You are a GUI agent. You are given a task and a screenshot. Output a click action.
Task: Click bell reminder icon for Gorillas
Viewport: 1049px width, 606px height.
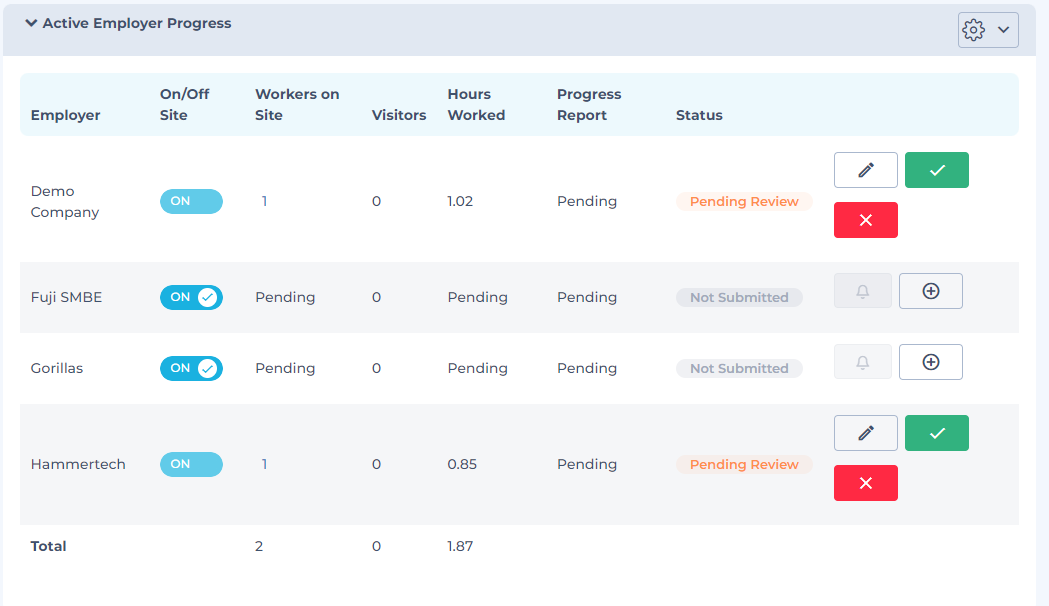(x=862, y=362)
